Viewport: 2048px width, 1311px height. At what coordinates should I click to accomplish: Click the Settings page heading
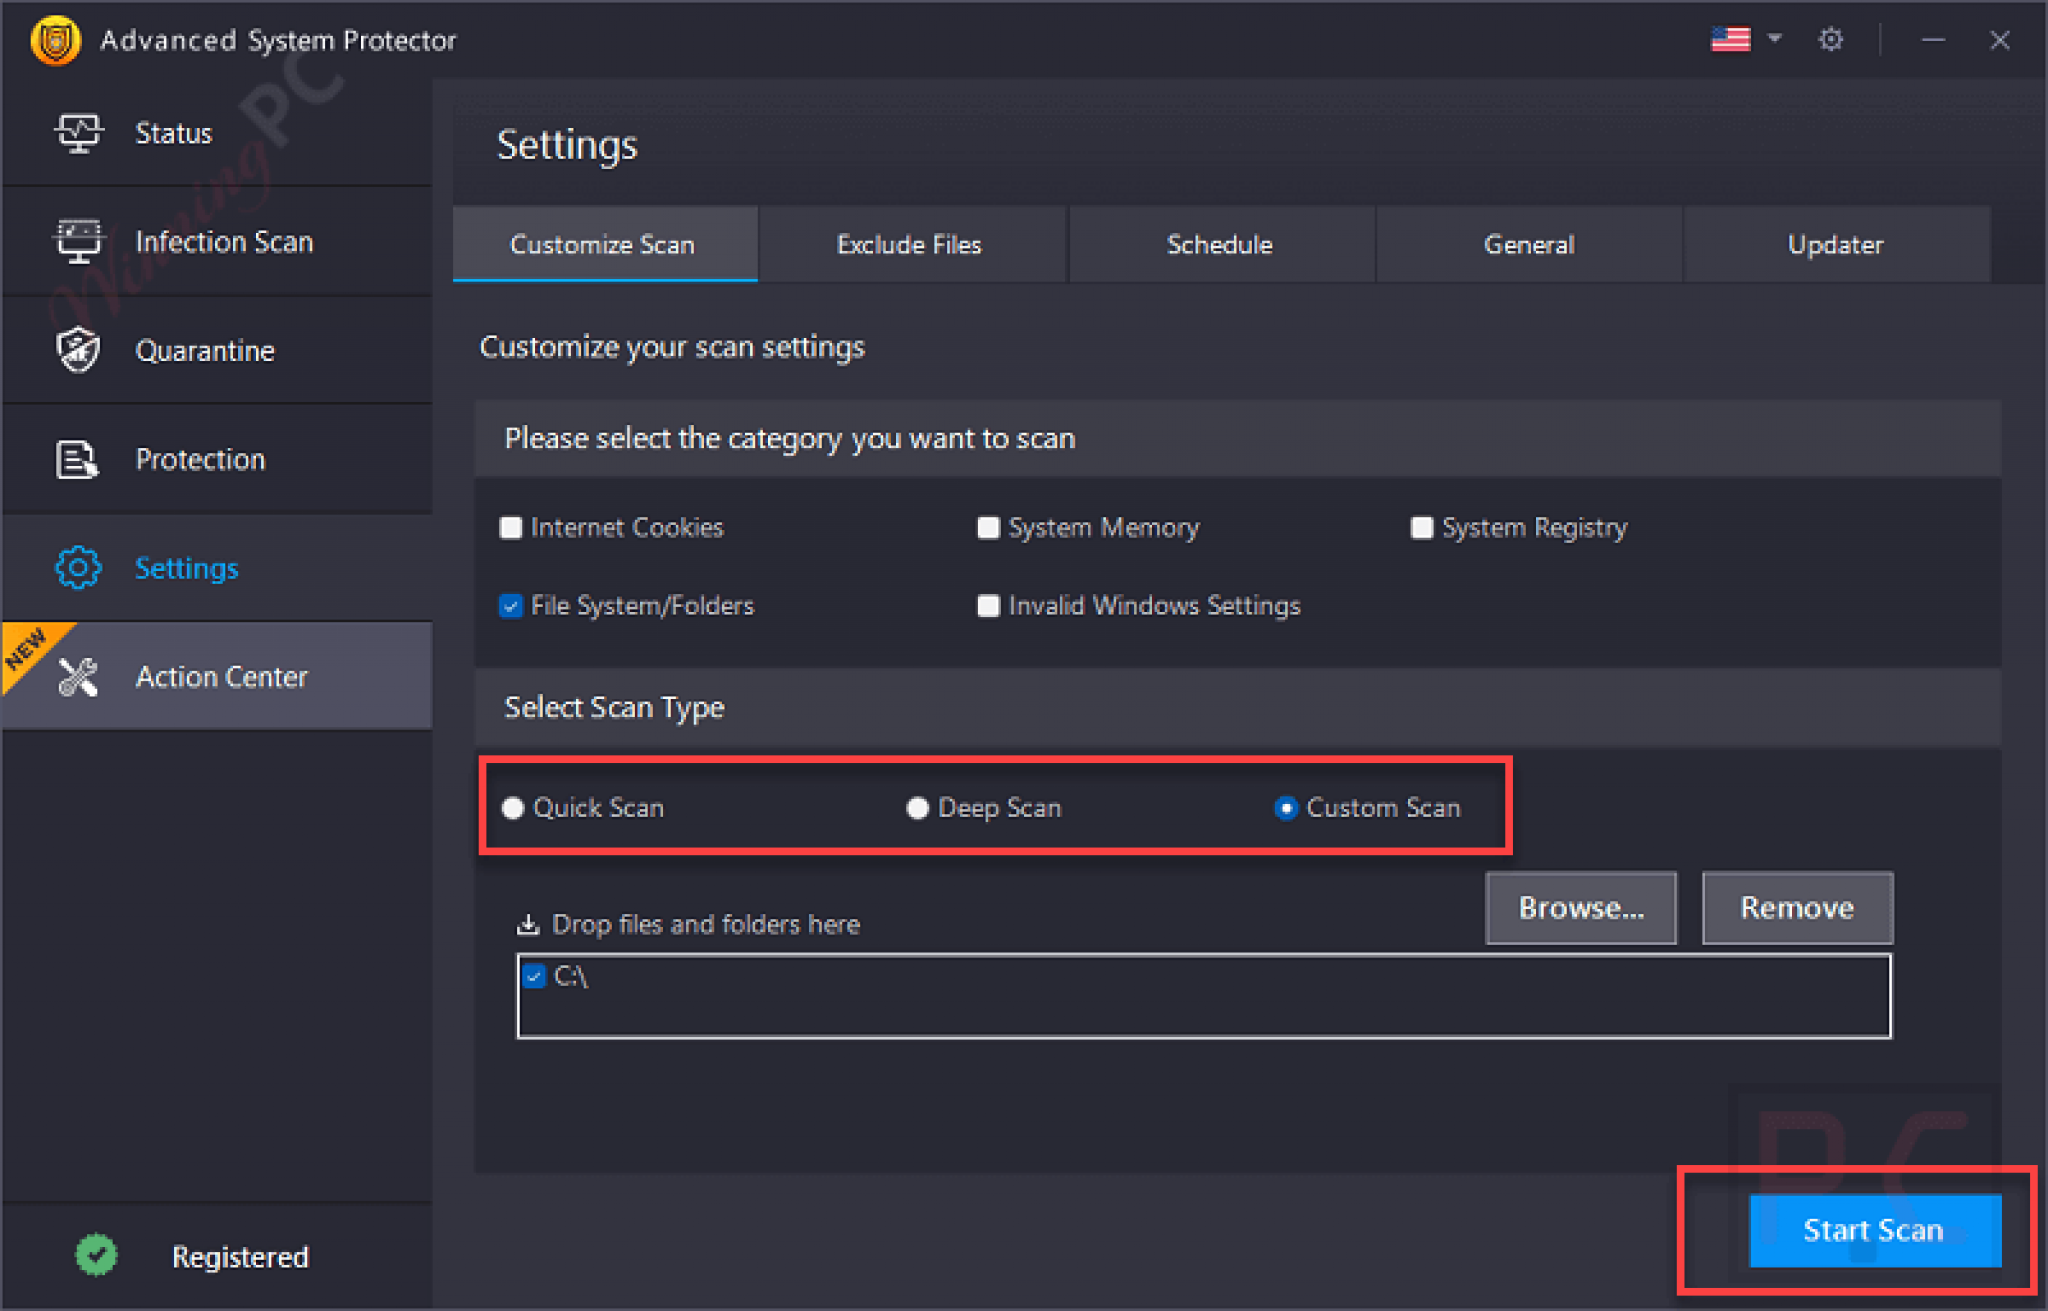click(x=567, y=145)
